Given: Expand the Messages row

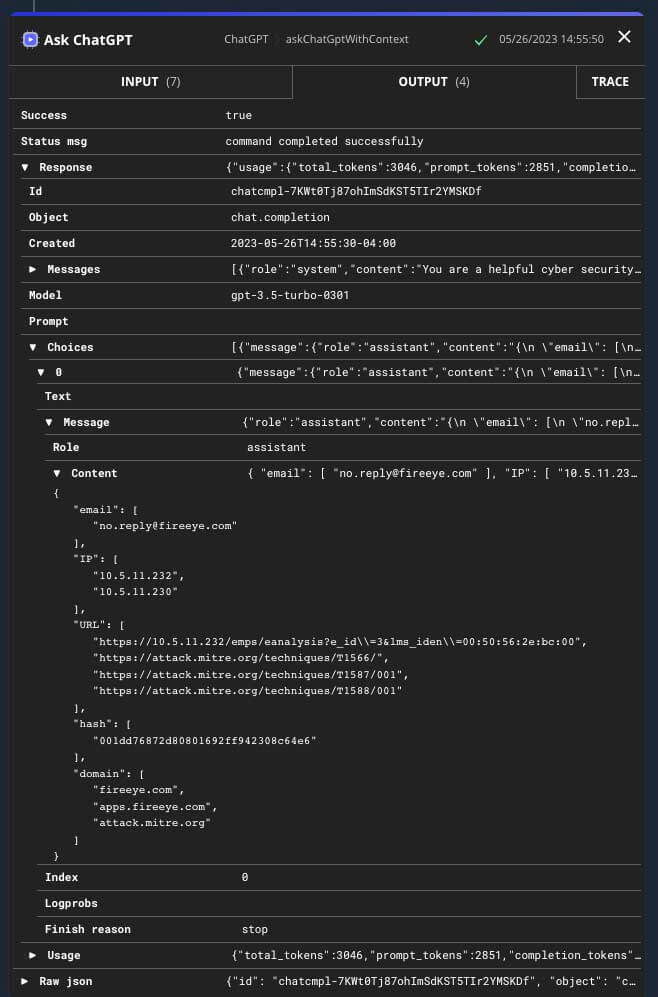Looking at the screenshot, I should click(x=33, y=270).
